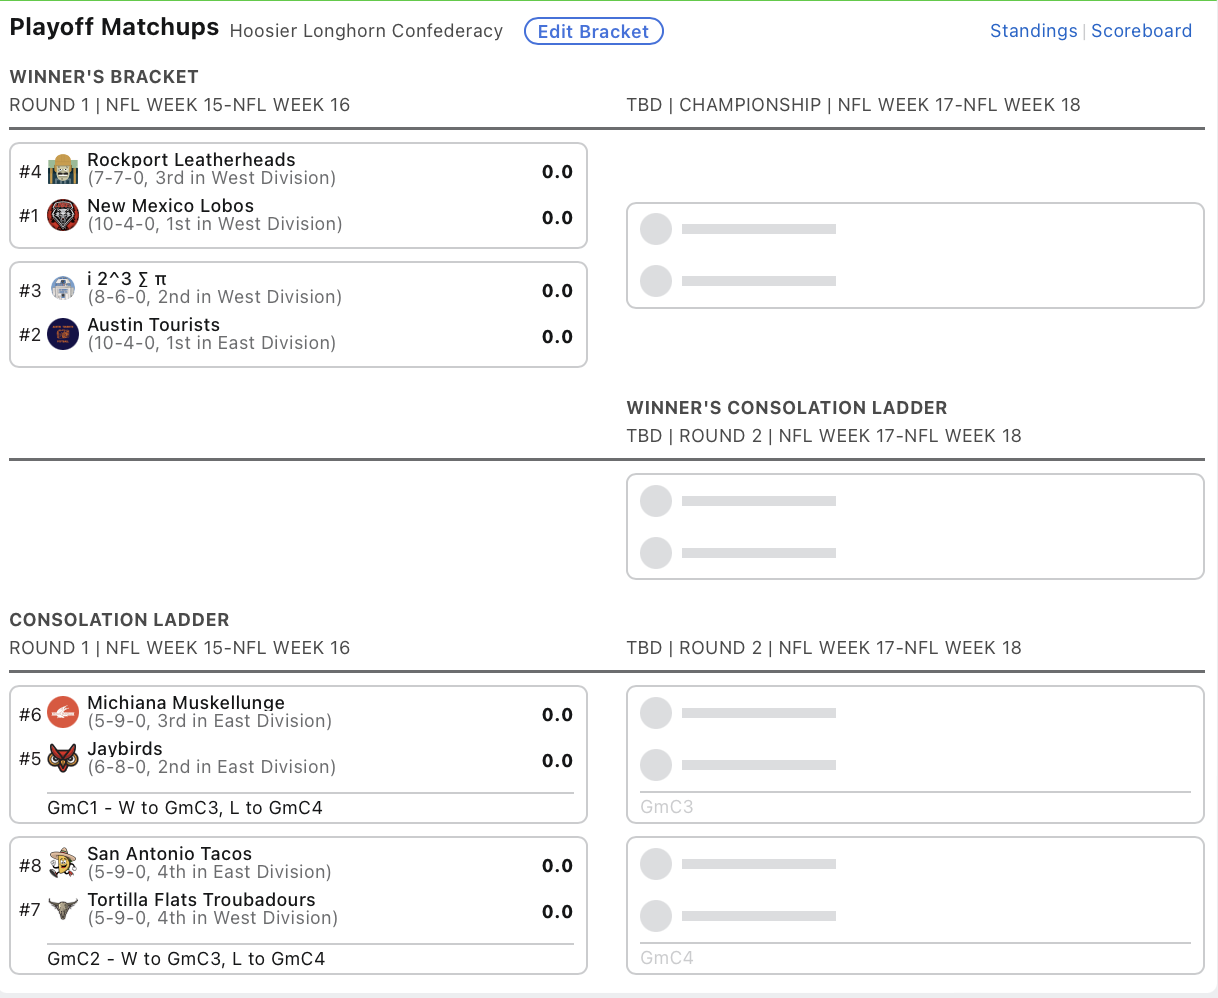Click the Michiana Muskellunge team logo

pyautogui.click(x=63, y=713)
